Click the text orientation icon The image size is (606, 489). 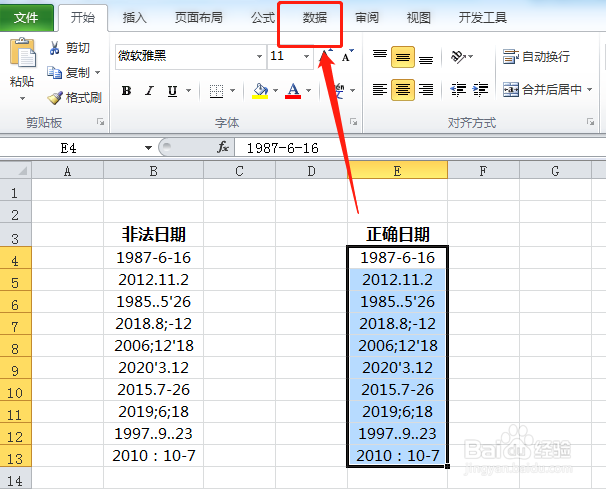point(458,57)
